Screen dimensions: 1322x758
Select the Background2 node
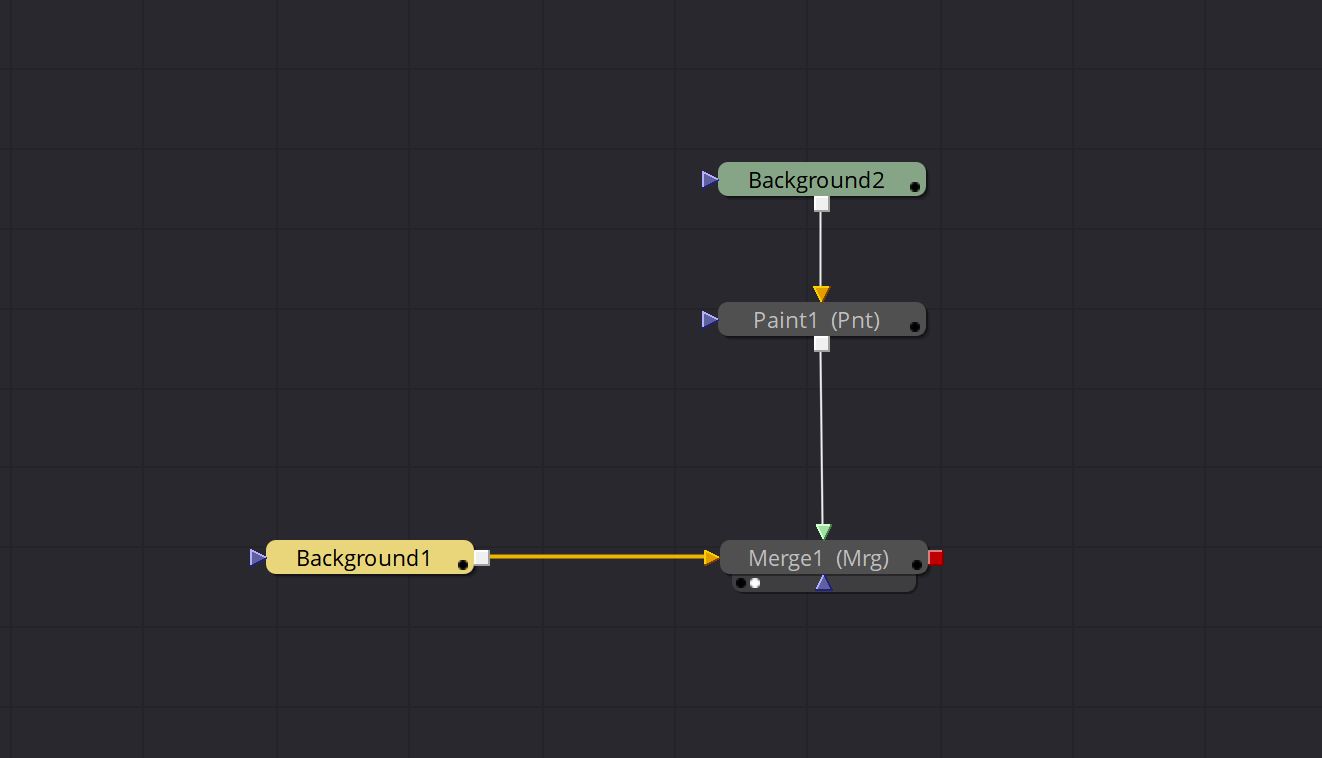[x=822, y=180]
